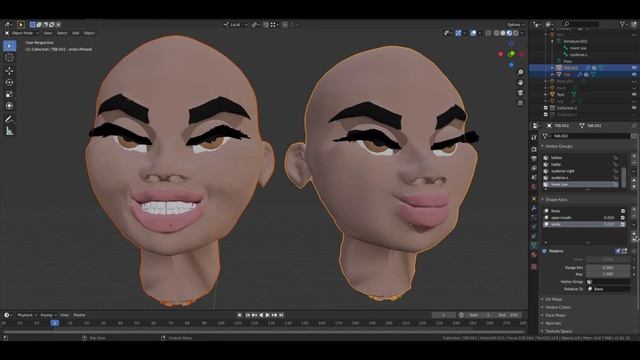Select the Annotate tool
The height and width of the screenshot is (360, 640).
9,119
